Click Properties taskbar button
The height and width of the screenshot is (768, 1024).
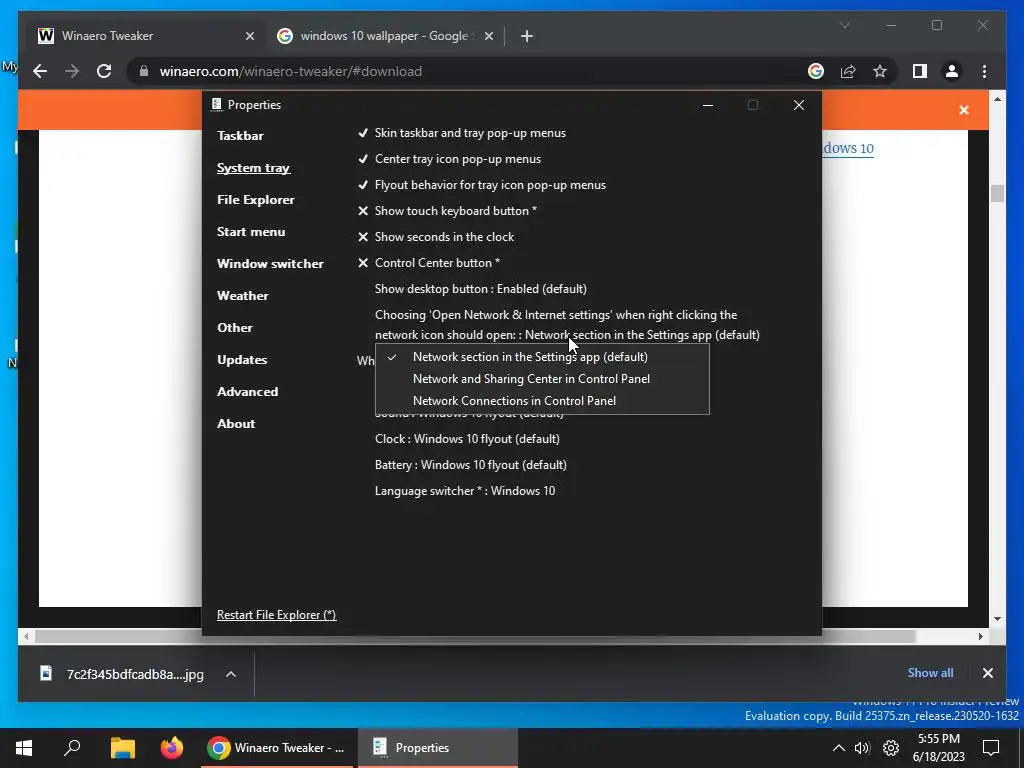coord(438,748)
